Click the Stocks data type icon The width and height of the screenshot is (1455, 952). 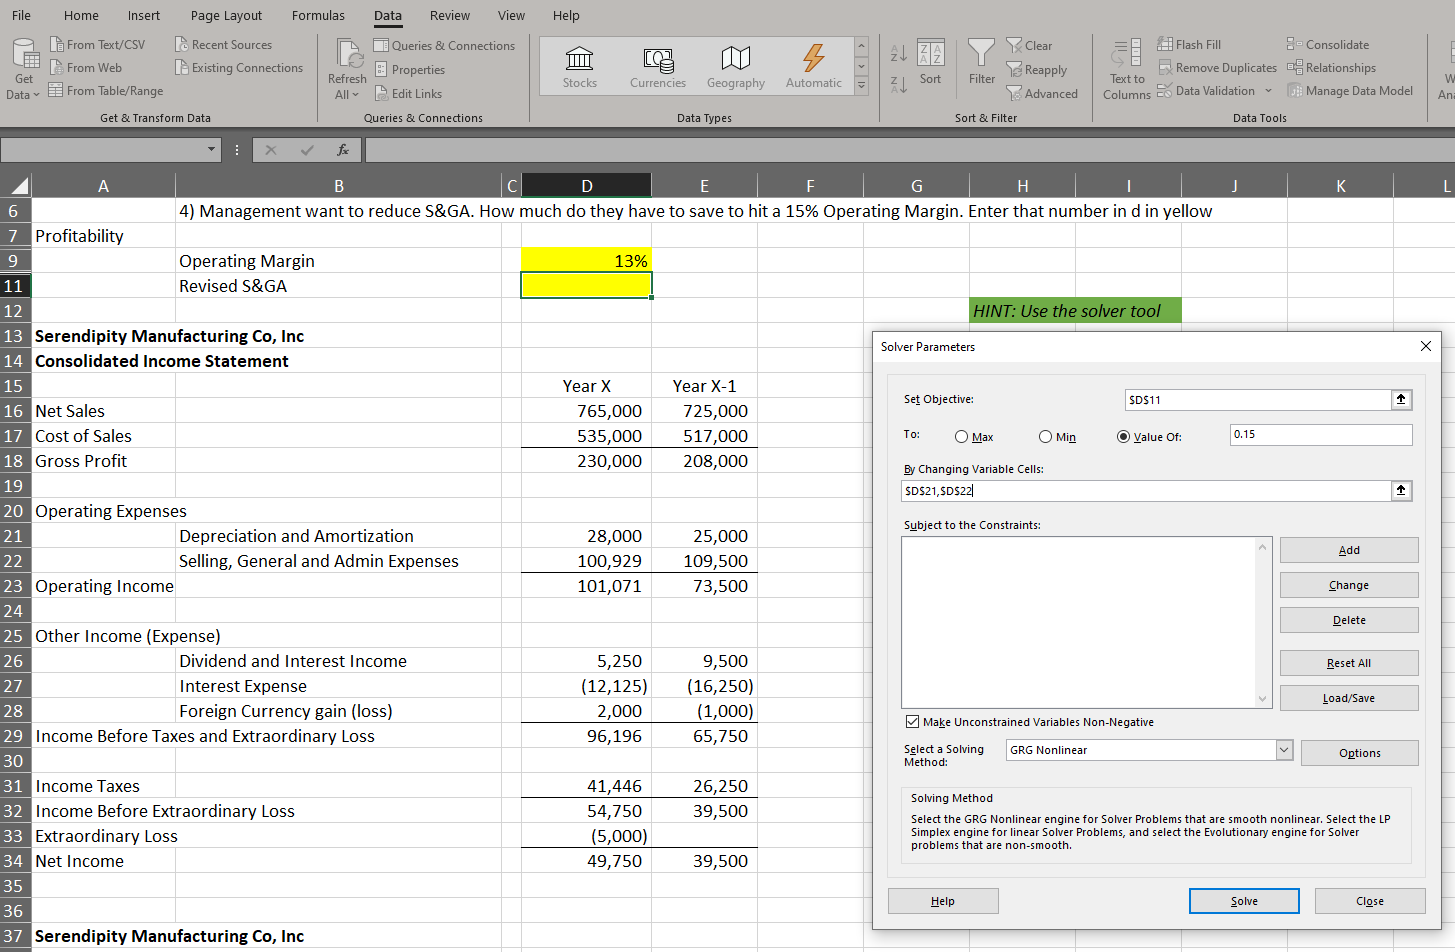(x=579, y=58)
